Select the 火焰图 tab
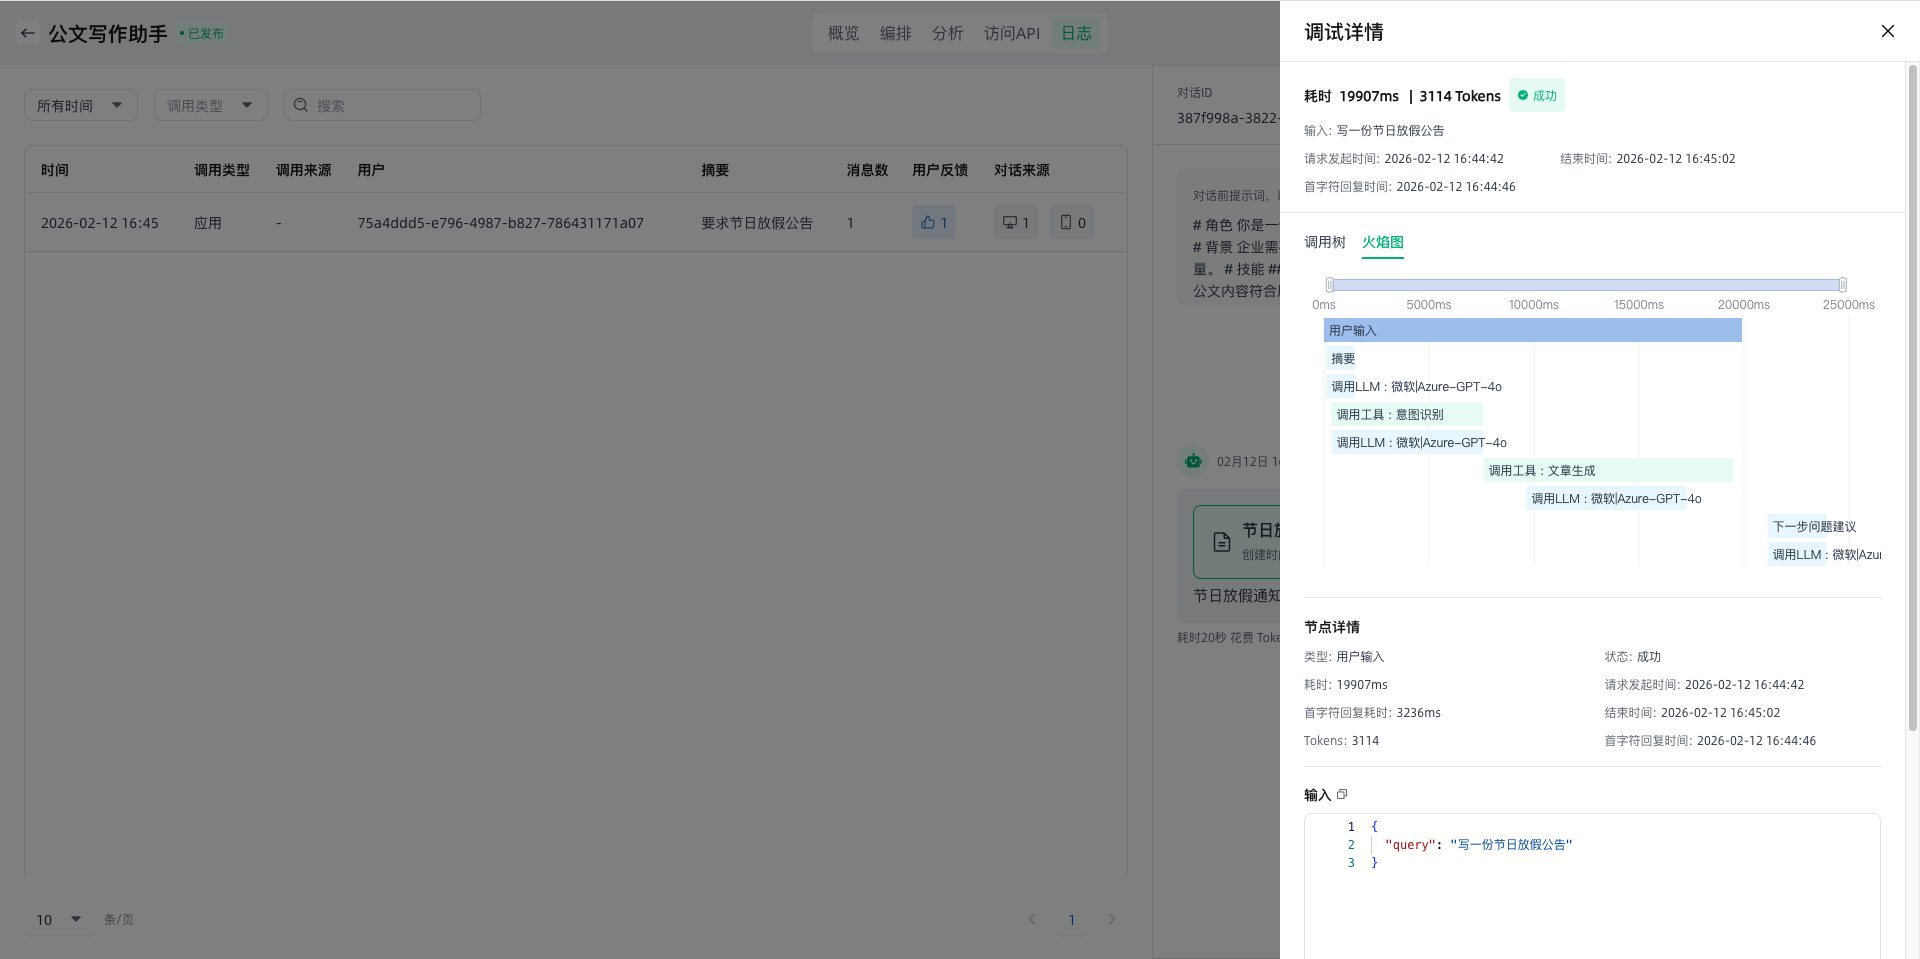This screenshot has width=1920, height=959. [x=1382, y=242]
